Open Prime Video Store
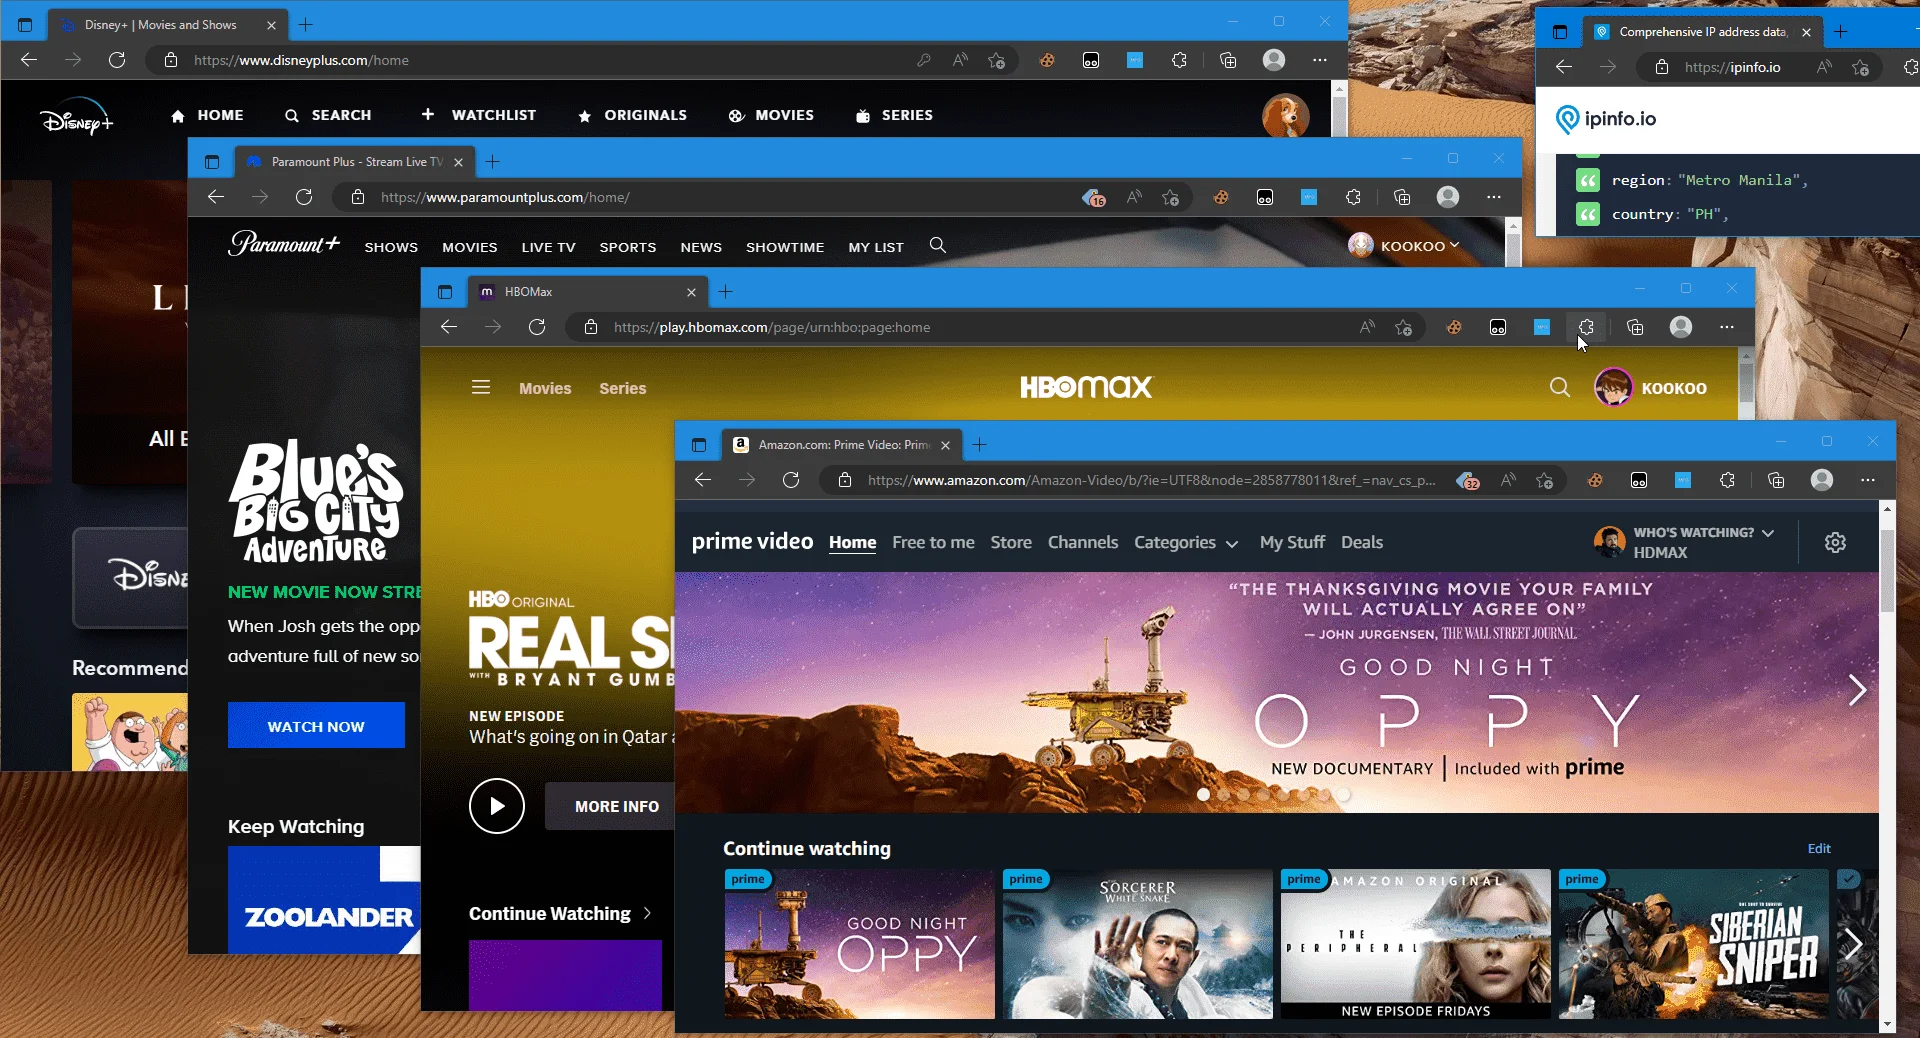The width and height of the screenshot is (1920, 1038). tap(1011, 542)
